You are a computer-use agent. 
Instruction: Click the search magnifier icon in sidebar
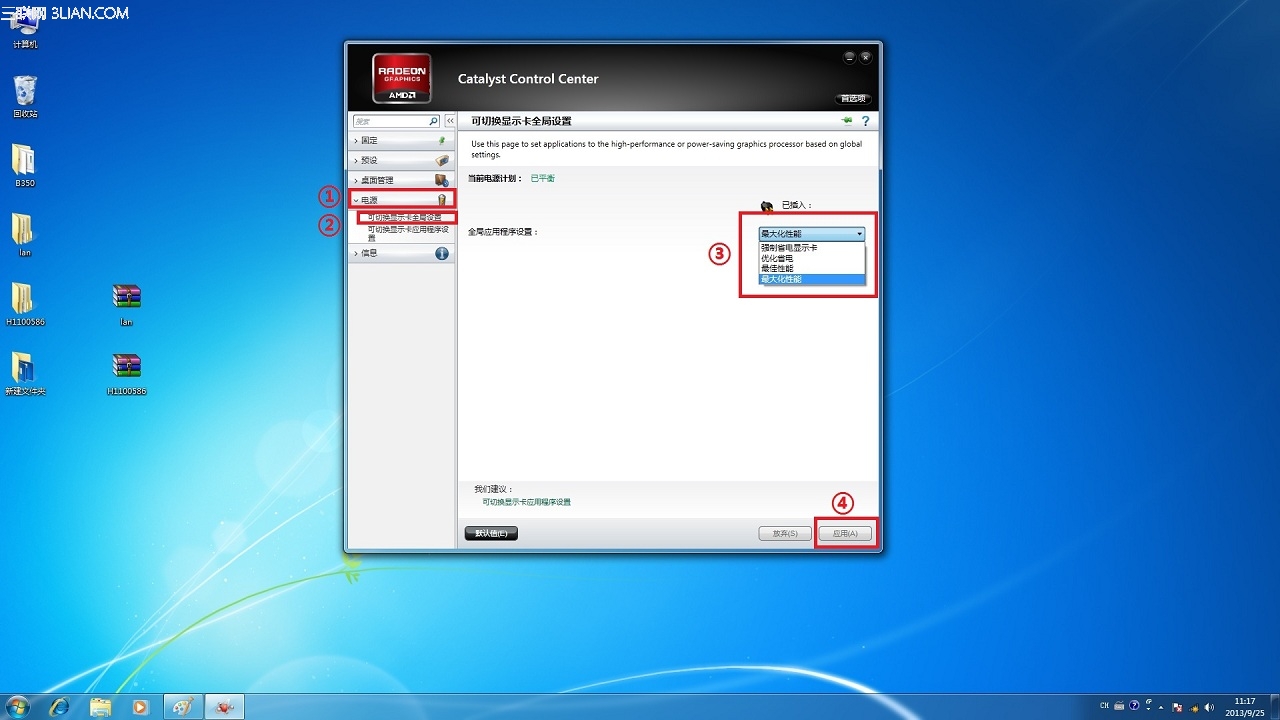point(434,121)
